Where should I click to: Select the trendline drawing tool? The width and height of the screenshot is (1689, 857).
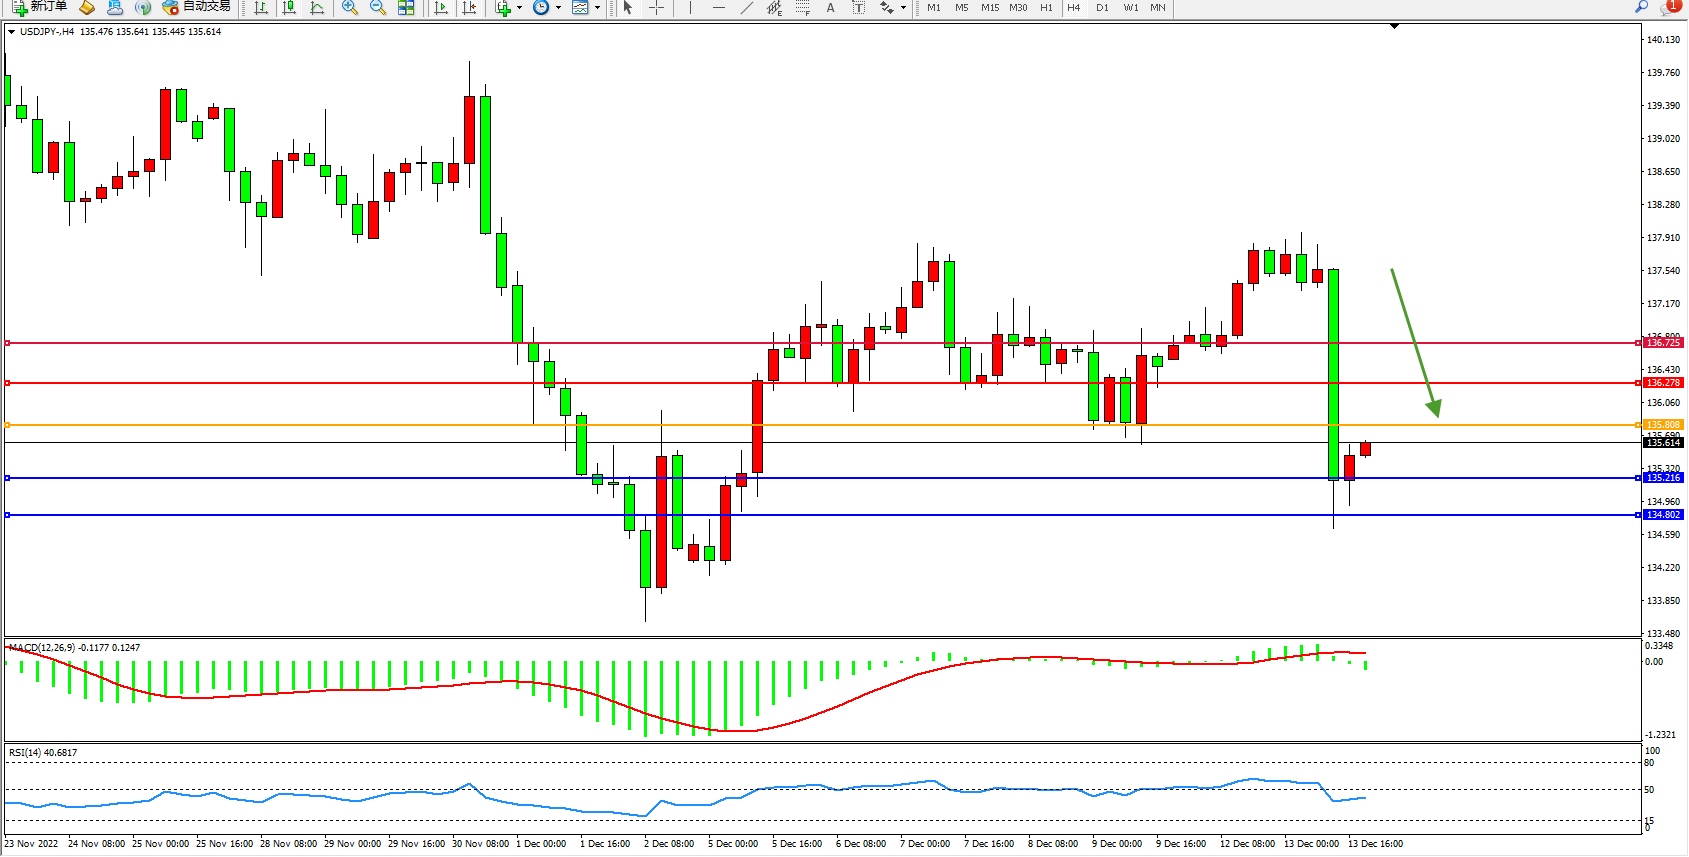point(746,8)
